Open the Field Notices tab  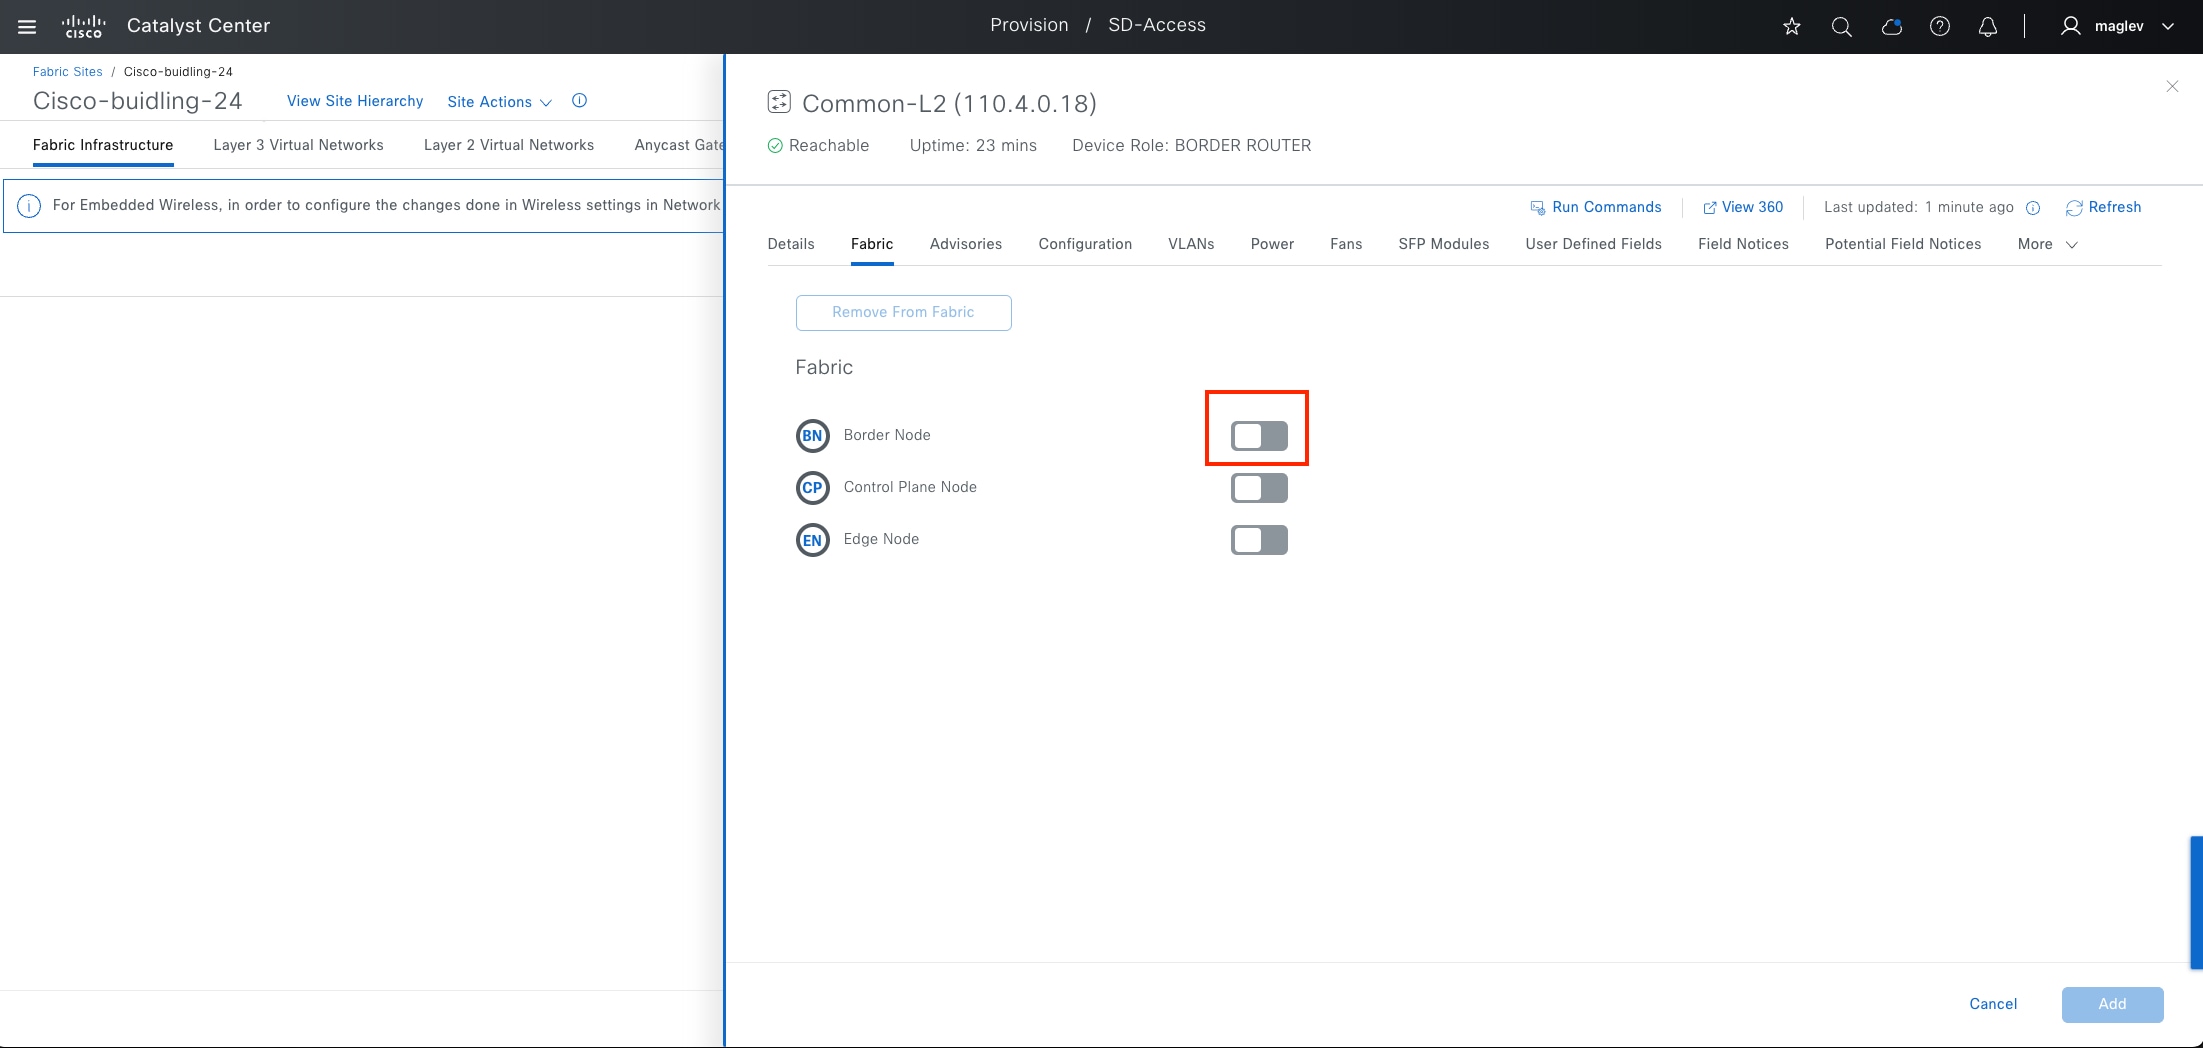coord(1743,244)
